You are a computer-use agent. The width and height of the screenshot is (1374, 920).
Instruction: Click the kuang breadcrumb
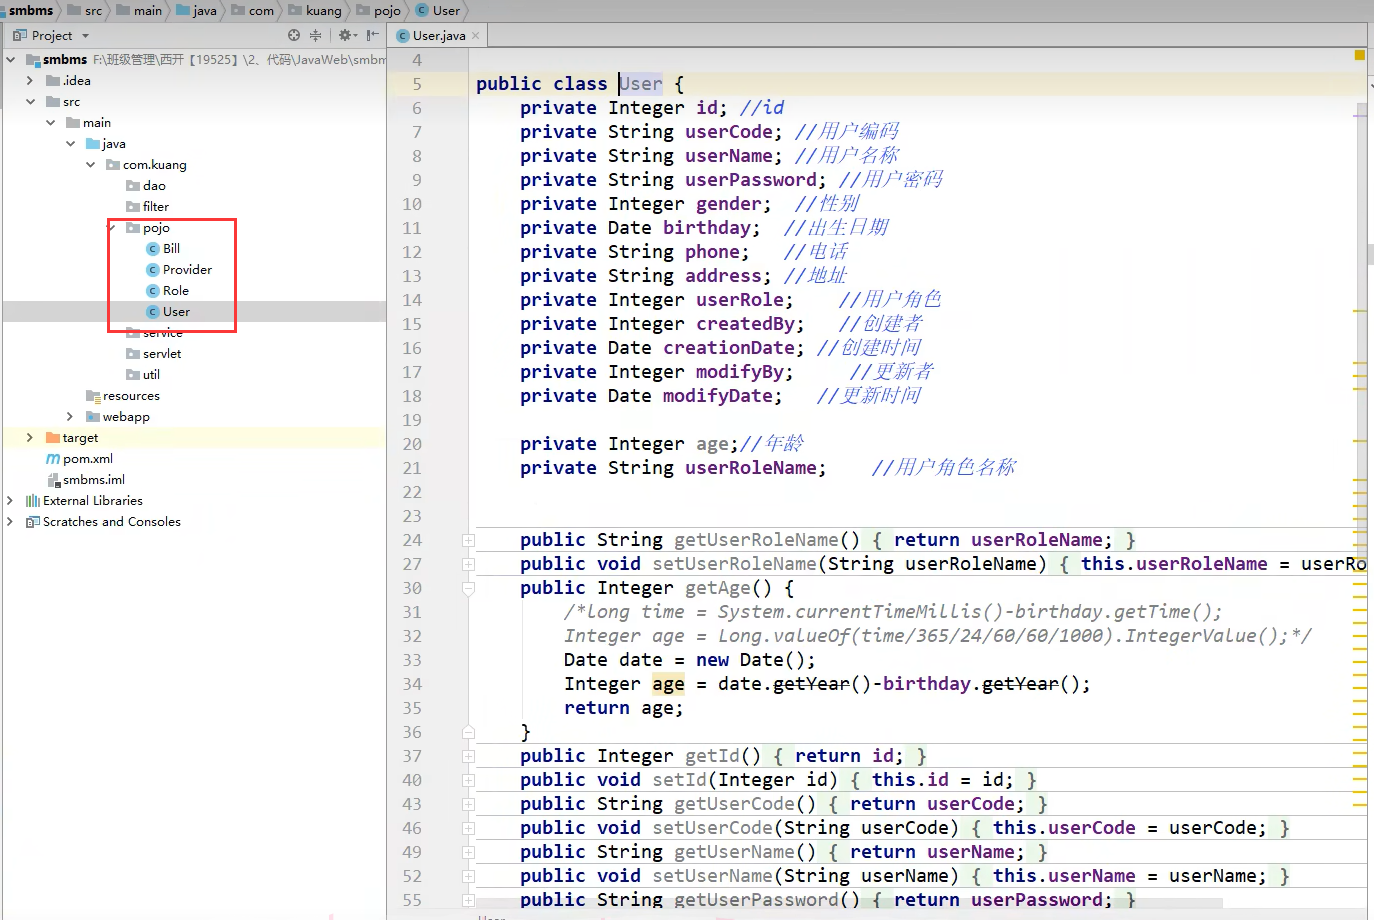tap(315, 10)
